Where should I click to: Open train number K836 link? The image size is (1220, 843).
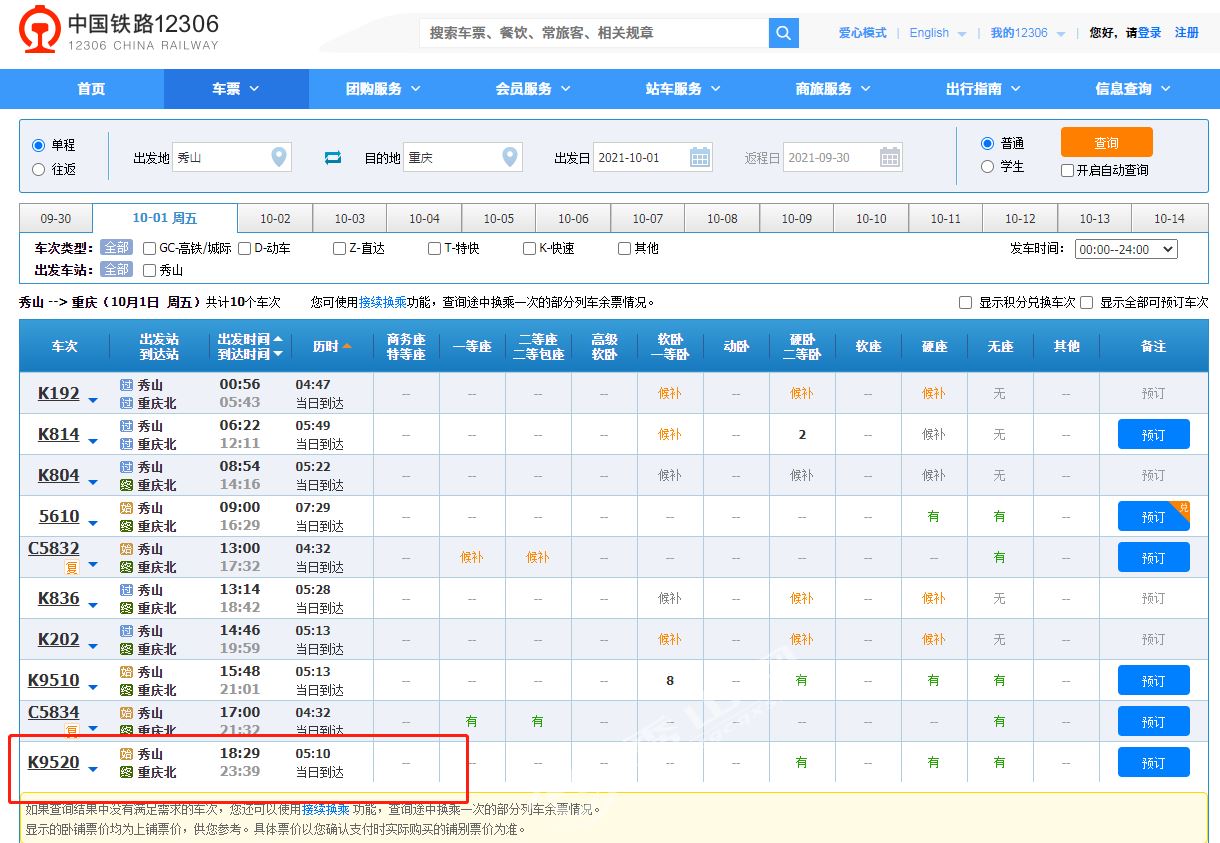click(x=59, y=598)
